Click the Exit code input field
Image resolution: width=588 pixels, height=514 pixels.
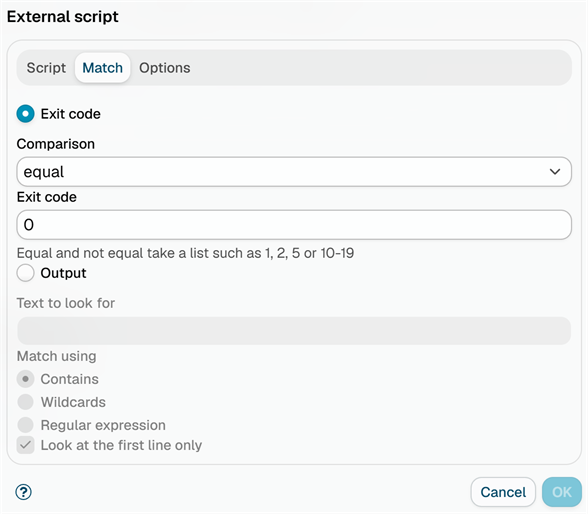coord(294,225)
